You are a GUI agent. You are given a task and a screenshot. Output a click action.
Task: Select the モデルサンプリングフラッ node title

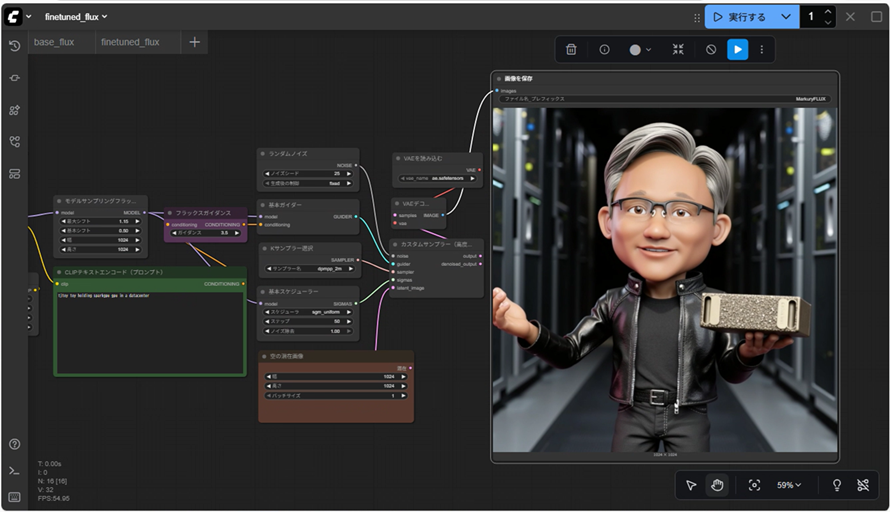click(100, 201)
